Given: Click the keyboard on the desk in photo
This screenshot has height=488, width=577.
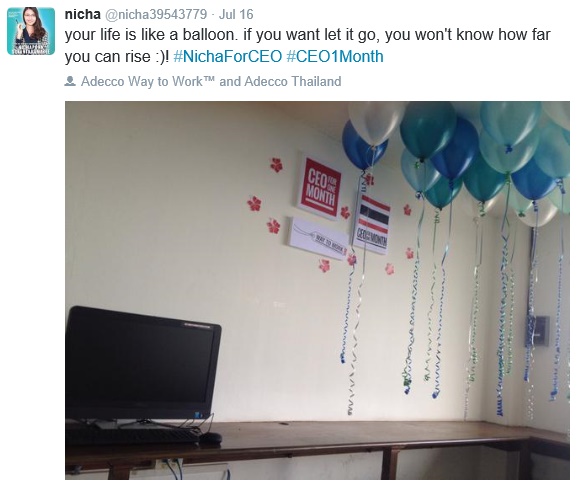Looking at the screenshot, I should pyautogui.click(x=133, y=435).
